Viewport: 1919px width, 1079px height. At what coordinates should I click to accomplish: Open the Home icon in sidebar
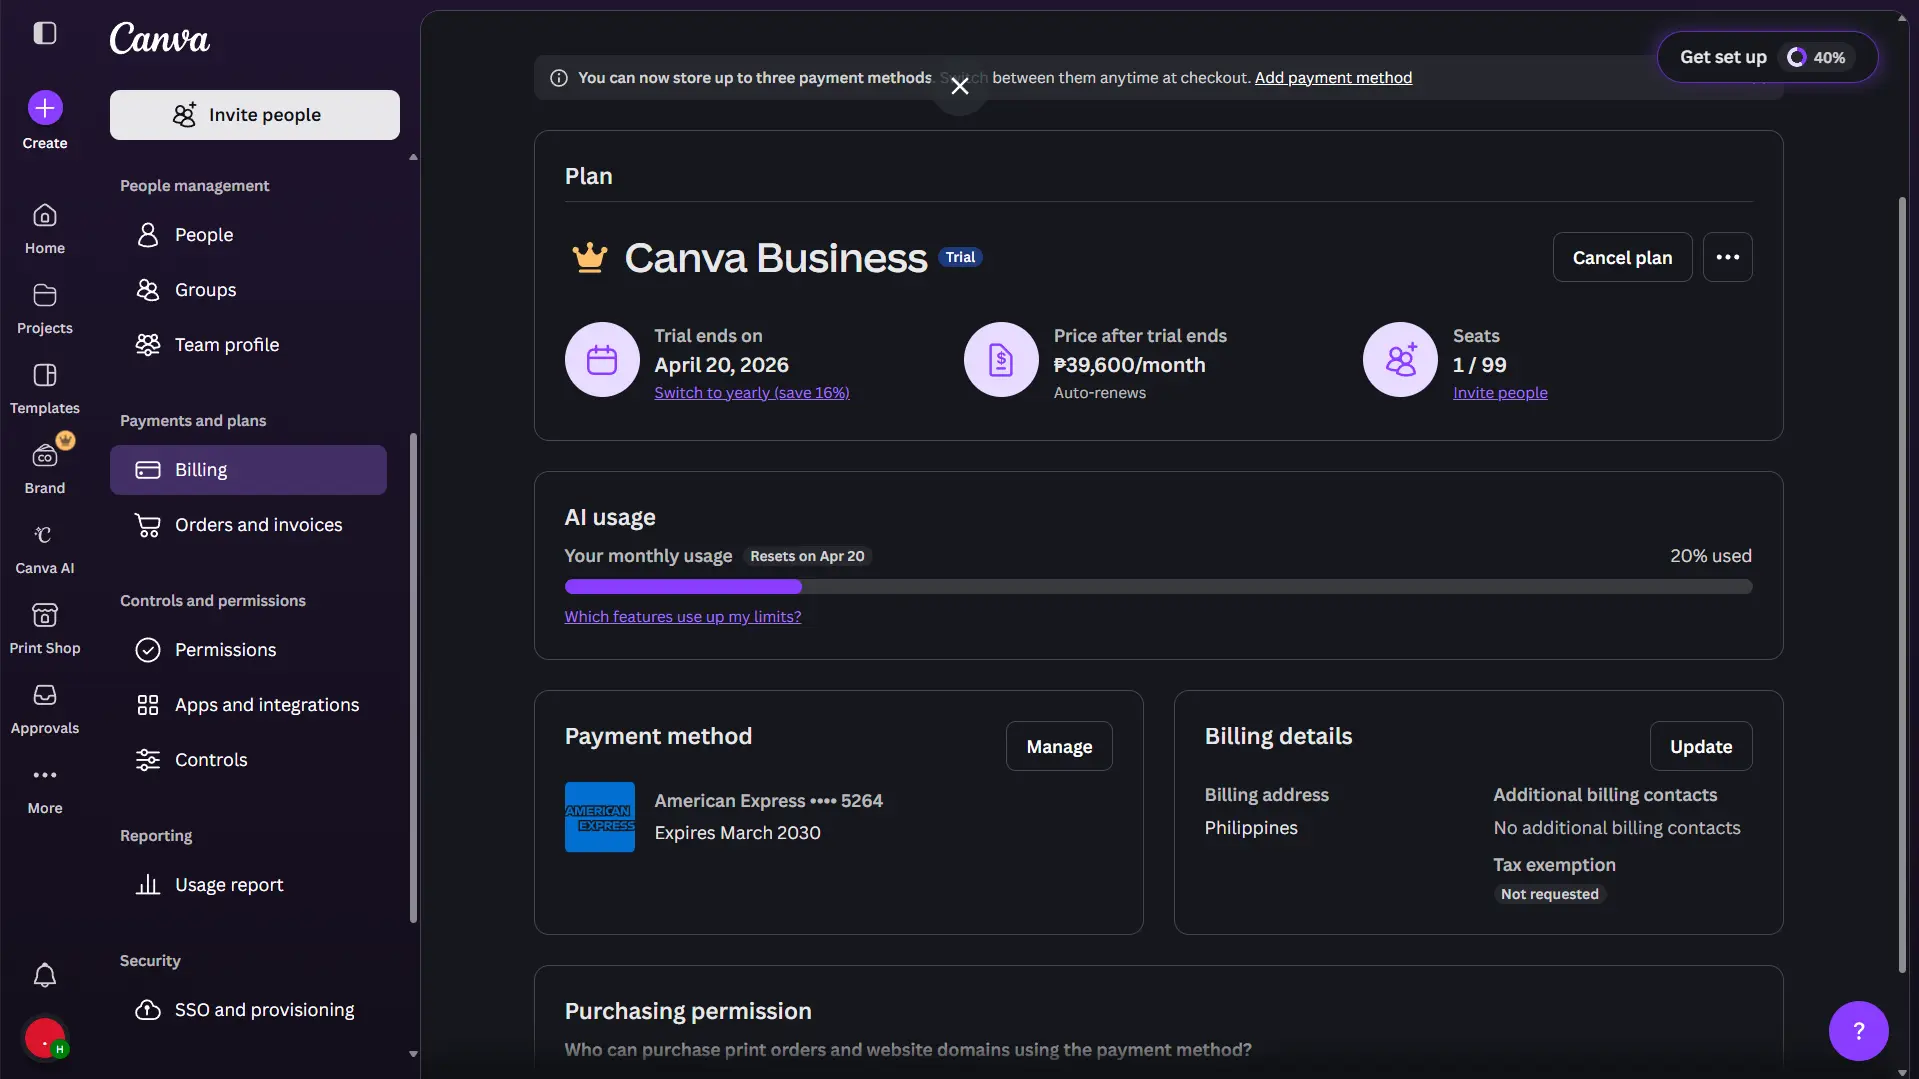[45, 216]
